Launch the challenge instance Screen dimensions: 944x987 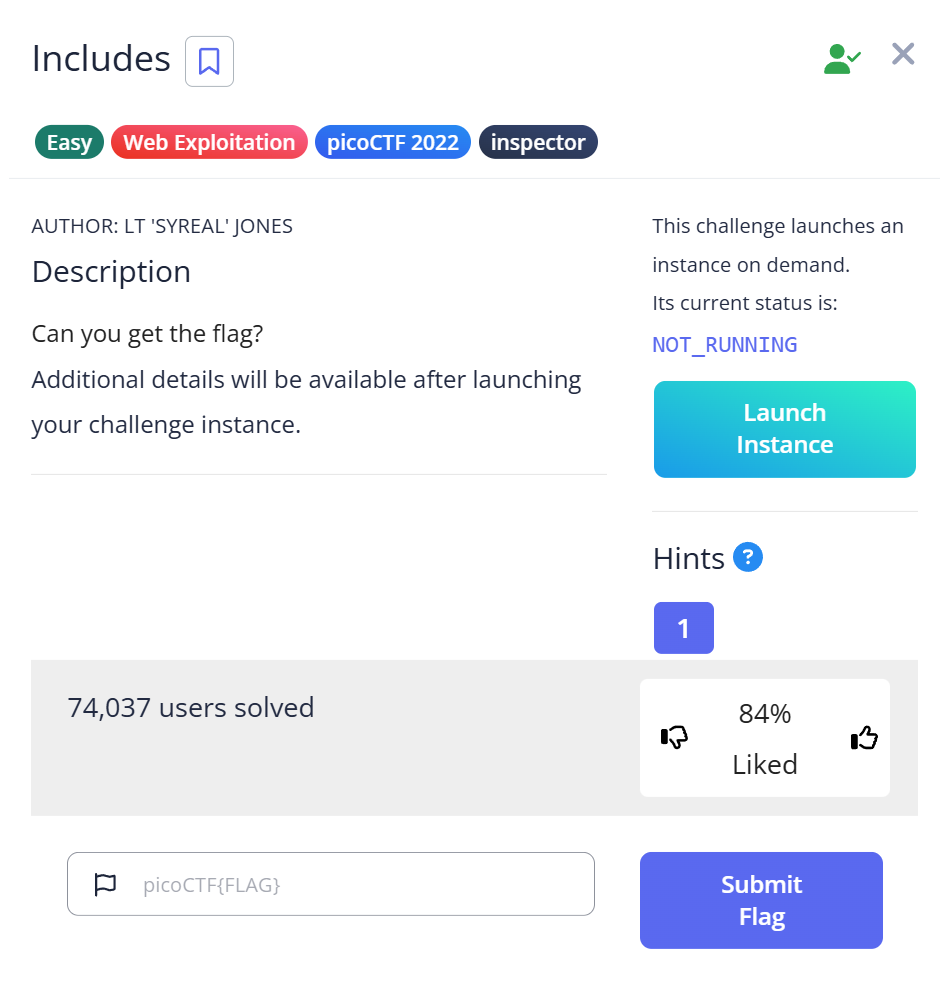click(785, 429)
